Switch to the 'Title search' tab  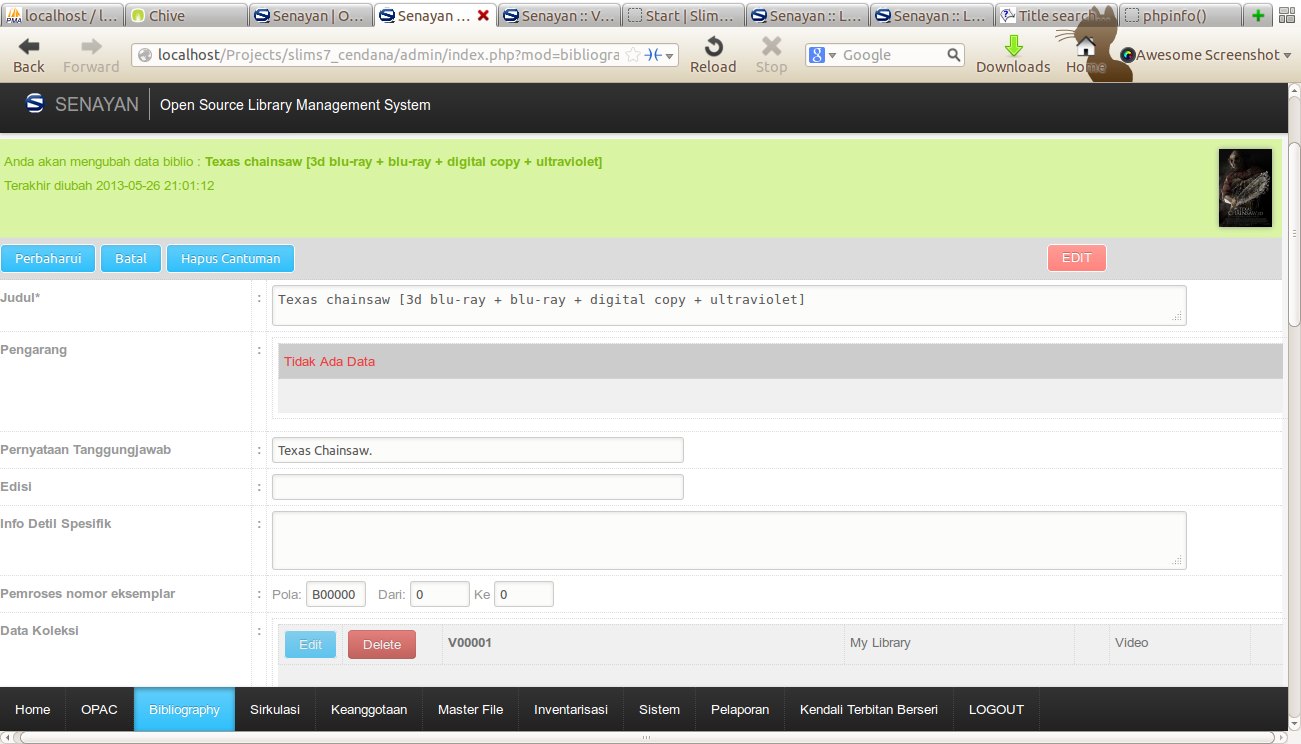(1055, 16)
